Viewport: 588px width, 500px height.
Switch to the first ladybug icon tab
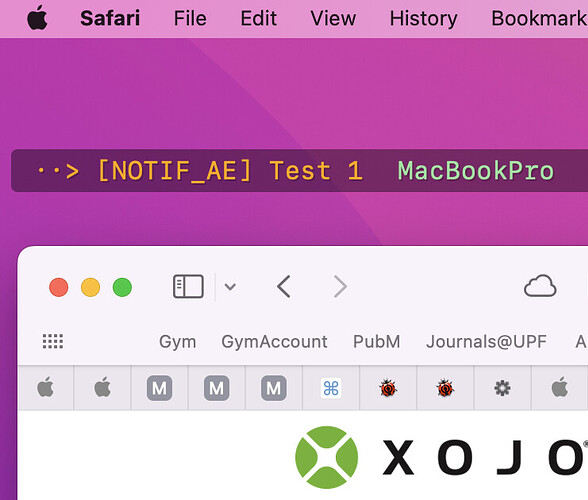point(388,387)
